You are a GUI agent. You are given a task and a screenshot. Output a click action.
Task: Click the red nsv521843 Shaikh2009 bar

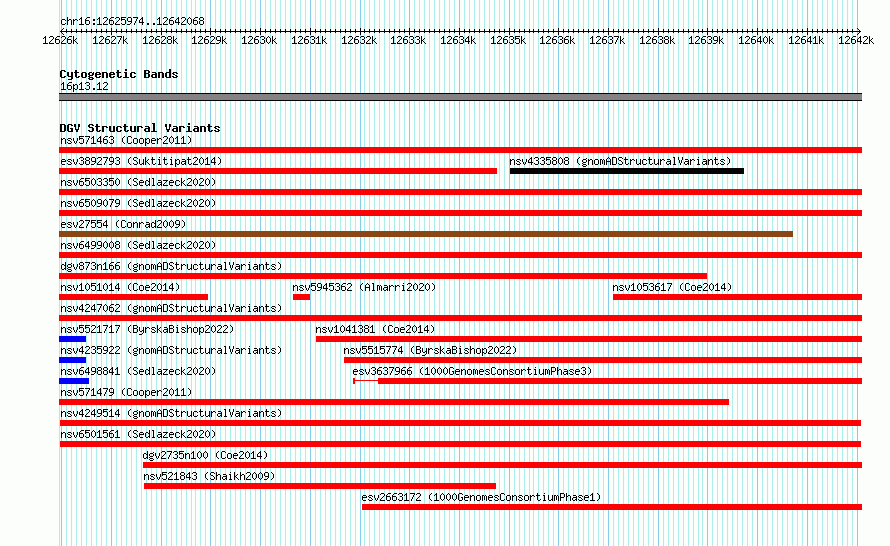[320, 486]
